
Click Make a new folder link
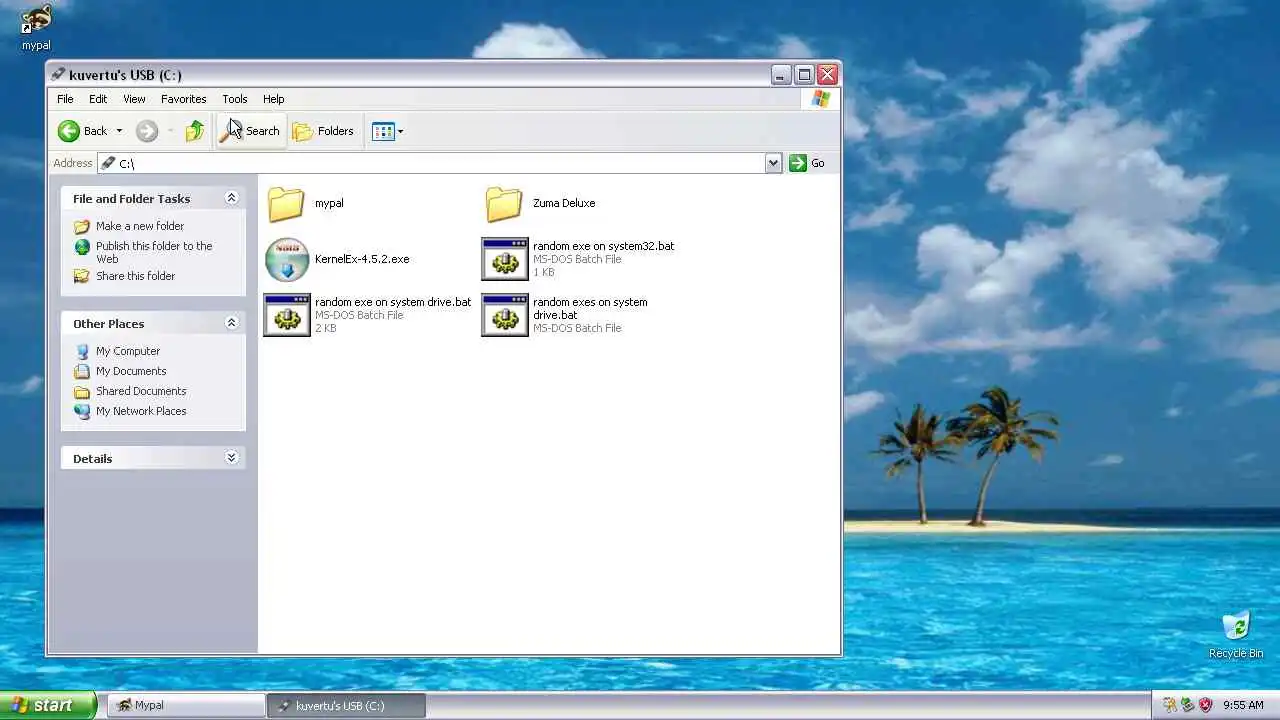click(x=140, y=226)
